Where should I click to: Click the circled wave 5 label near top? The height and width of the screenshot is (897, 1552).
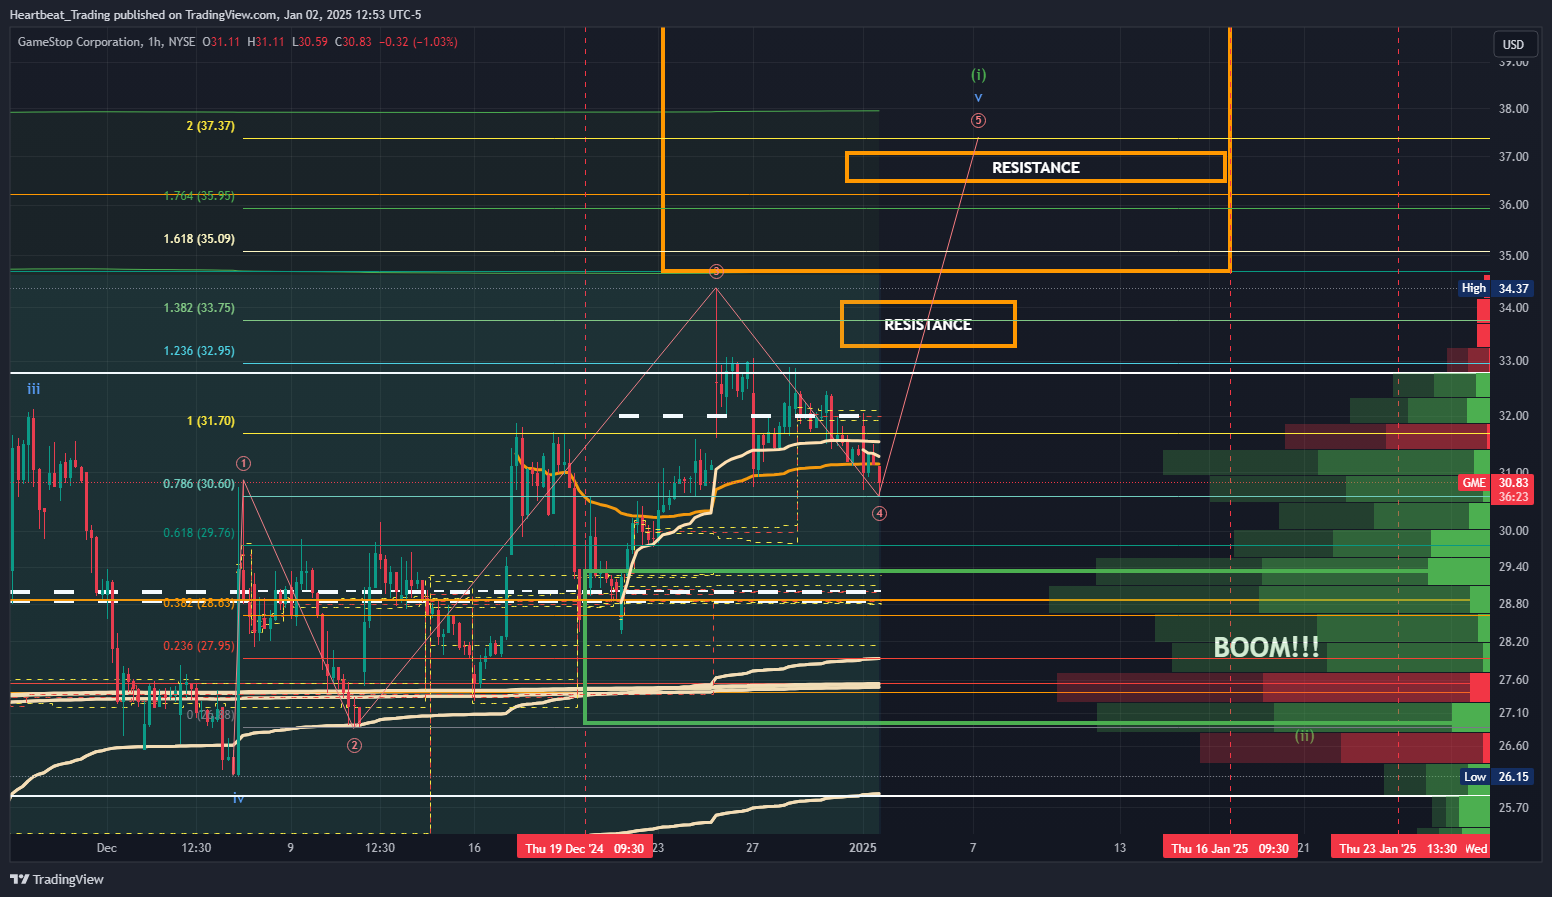click(978, 121)
